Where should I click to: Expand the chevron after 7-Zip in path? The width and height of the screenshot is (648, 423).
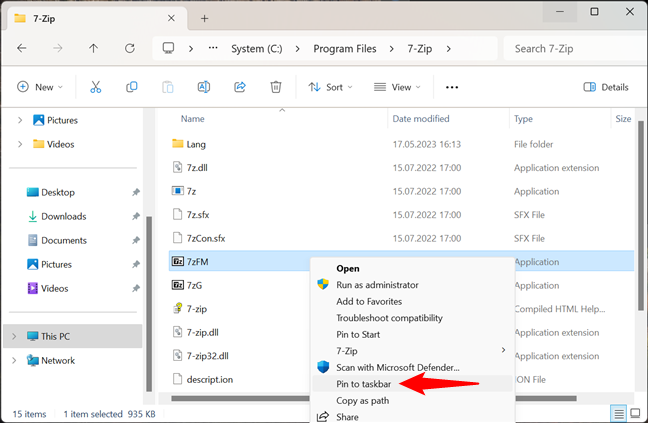pos(449,49)
